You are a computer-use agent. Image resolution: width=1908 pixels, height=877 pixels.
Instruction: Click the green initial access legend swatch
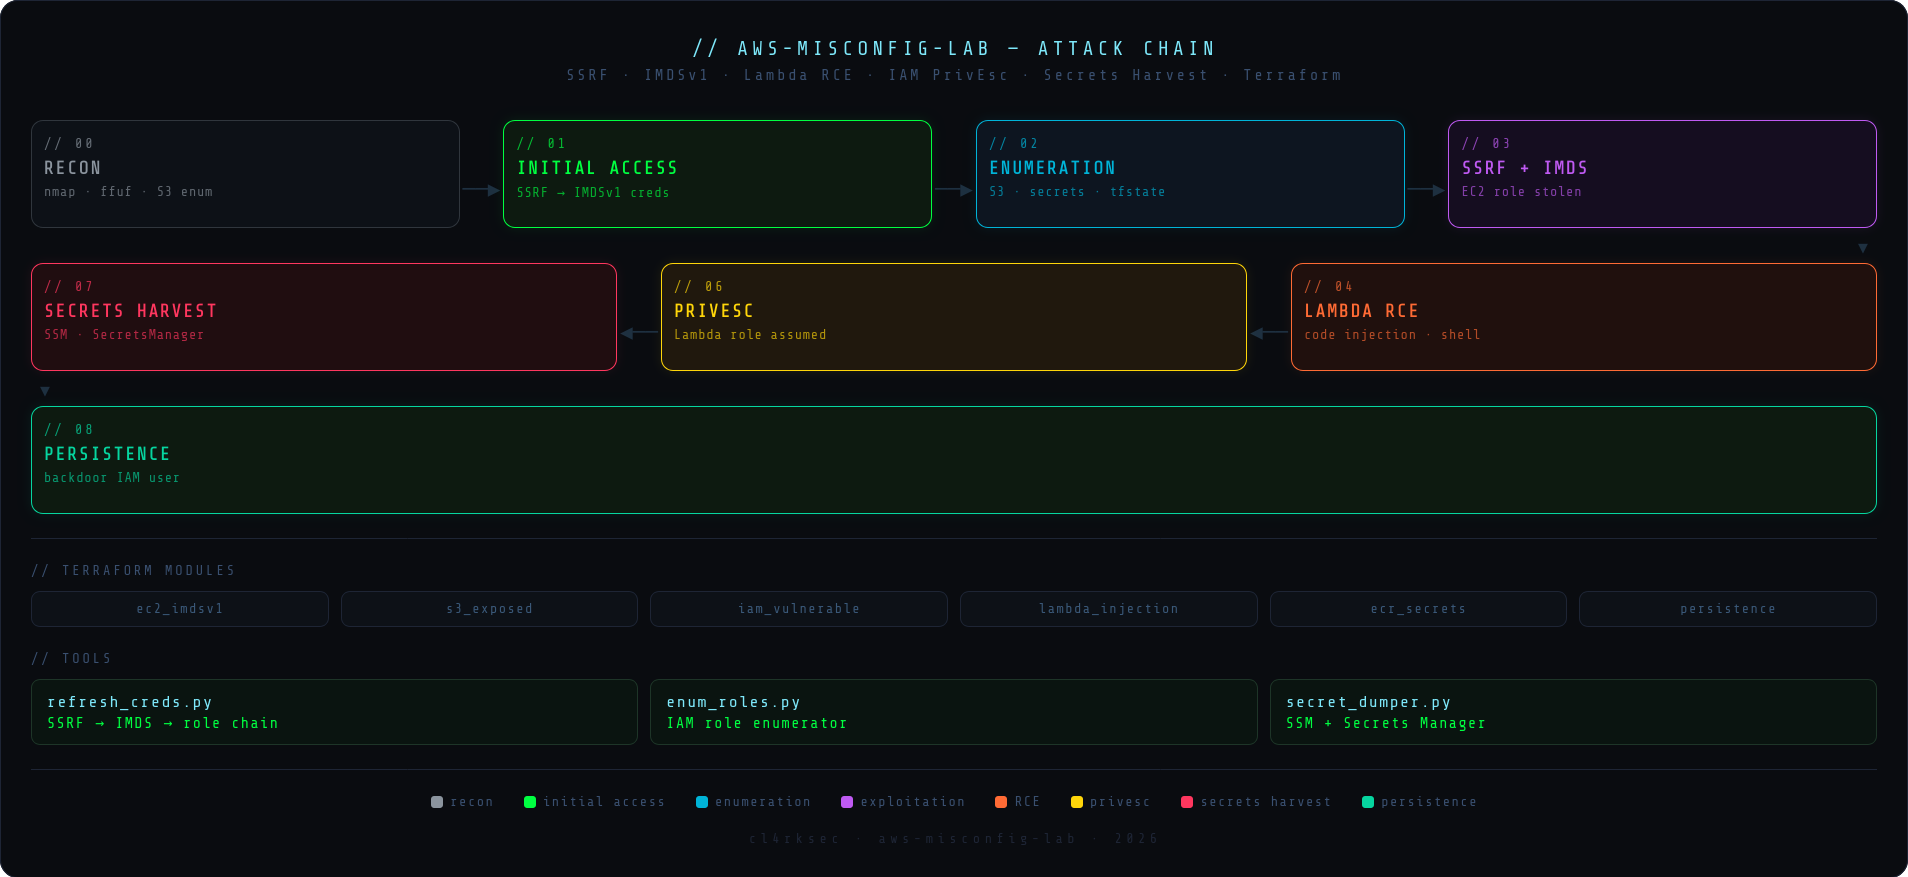tap(530, 802)
